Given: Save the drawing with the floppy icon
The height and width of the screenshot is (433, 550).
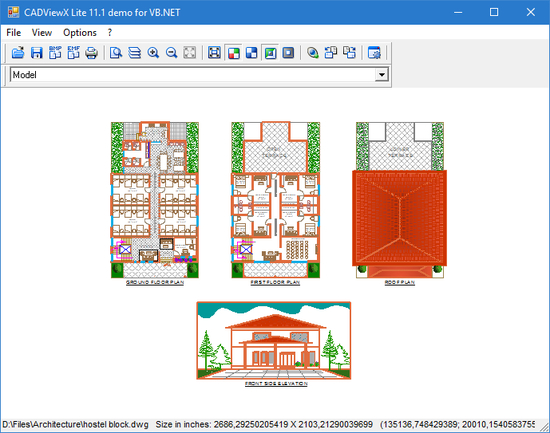Looking at the screenshot, I should point(36,53).
